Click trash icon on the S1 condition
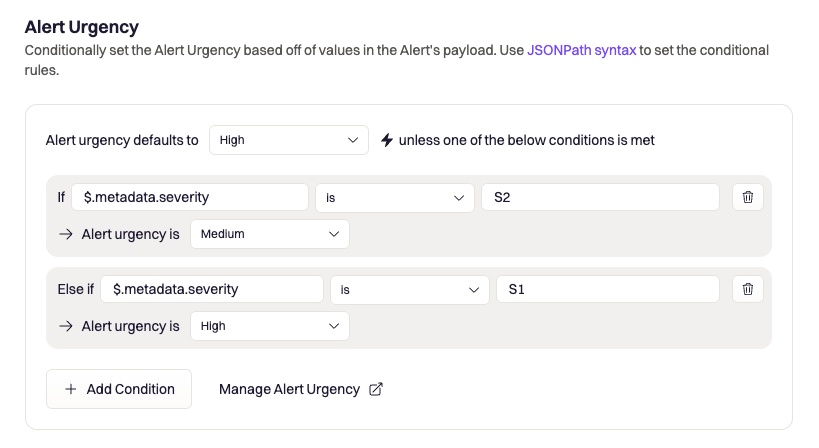The width and height of the screenshot is (819, 448). (x=748, y=289)
